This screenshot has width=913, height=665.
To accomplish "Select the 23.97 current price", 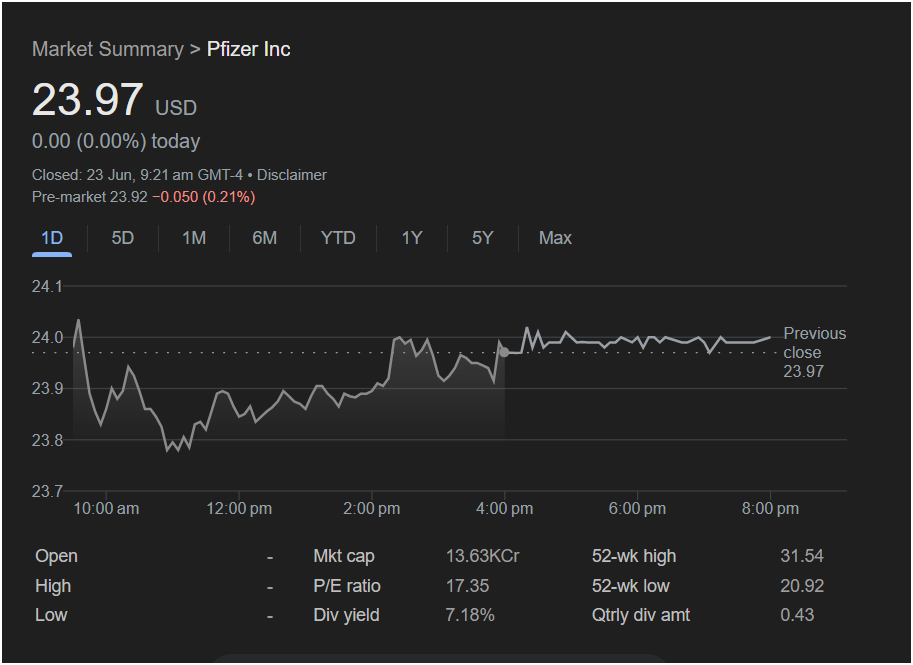I will pyautogui.click(x=87, y=100).
